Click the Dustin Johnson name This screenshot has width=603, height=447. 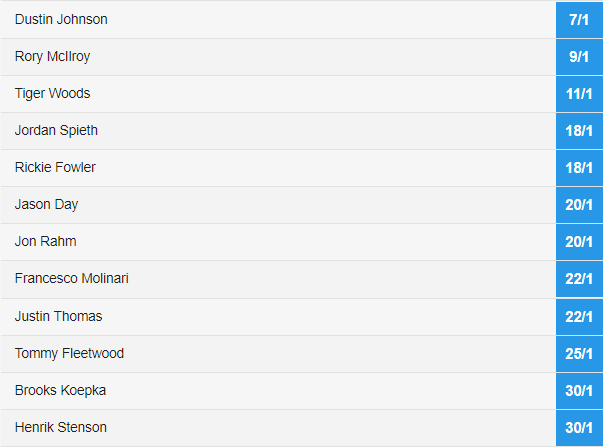(61, 20)
